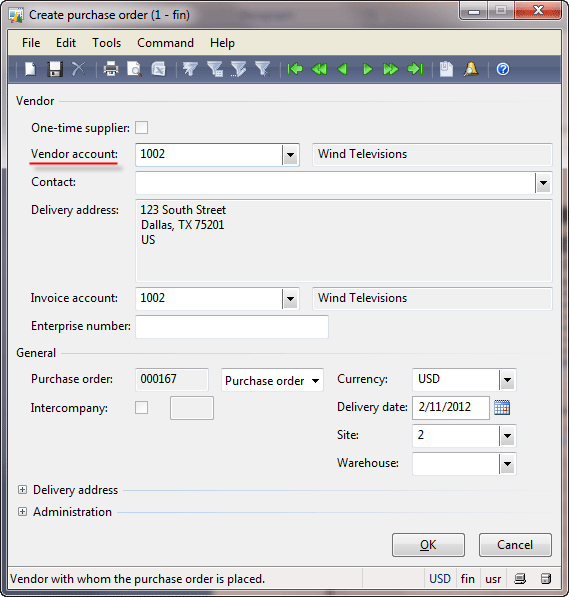Enable the Intercompany checkbox
Viewport: 569px width, 597px height.
tap(142, 408)
